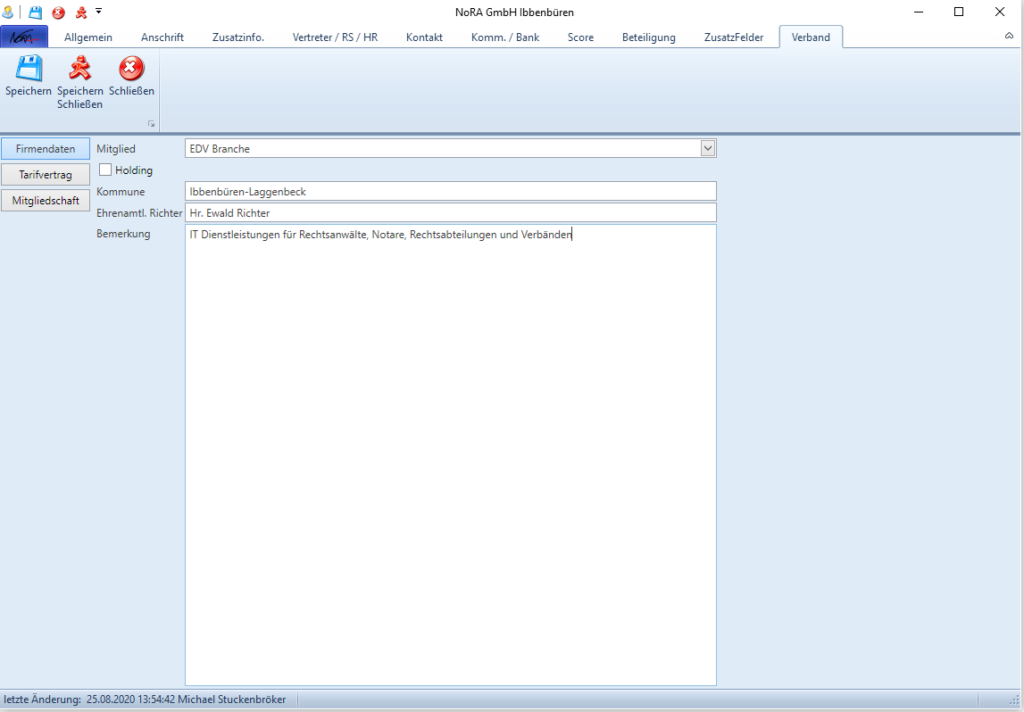Image resolution: width=1024 pixels, height=712 pixels.
Task: Open the Komm. / Bank tab
Action: tap(505, 37)
